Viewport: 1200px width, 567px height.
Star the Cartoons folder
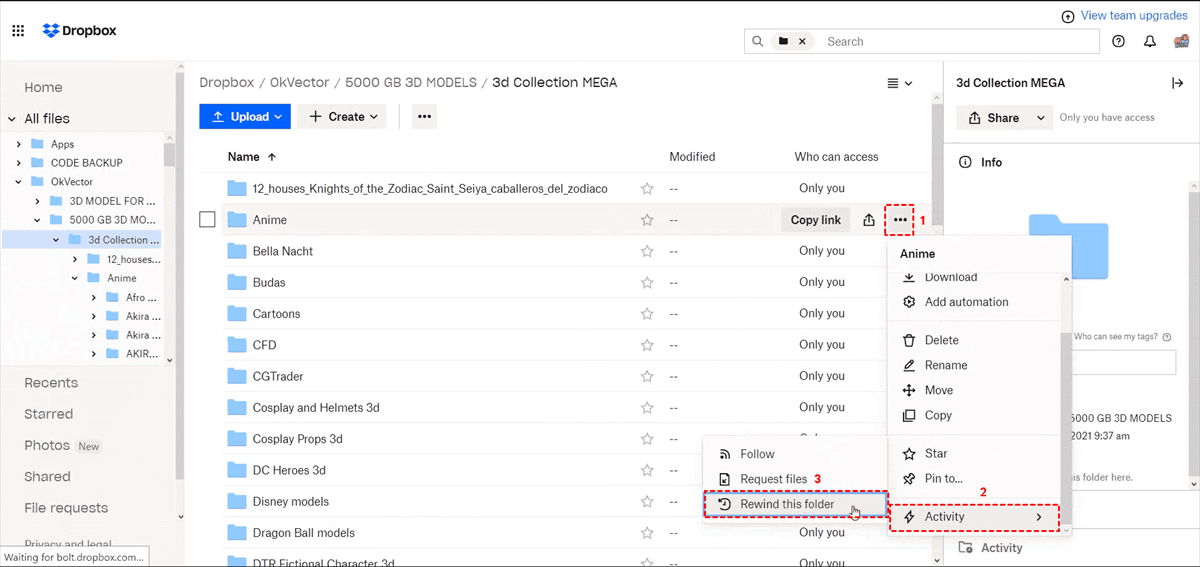[x=647, y=314]
